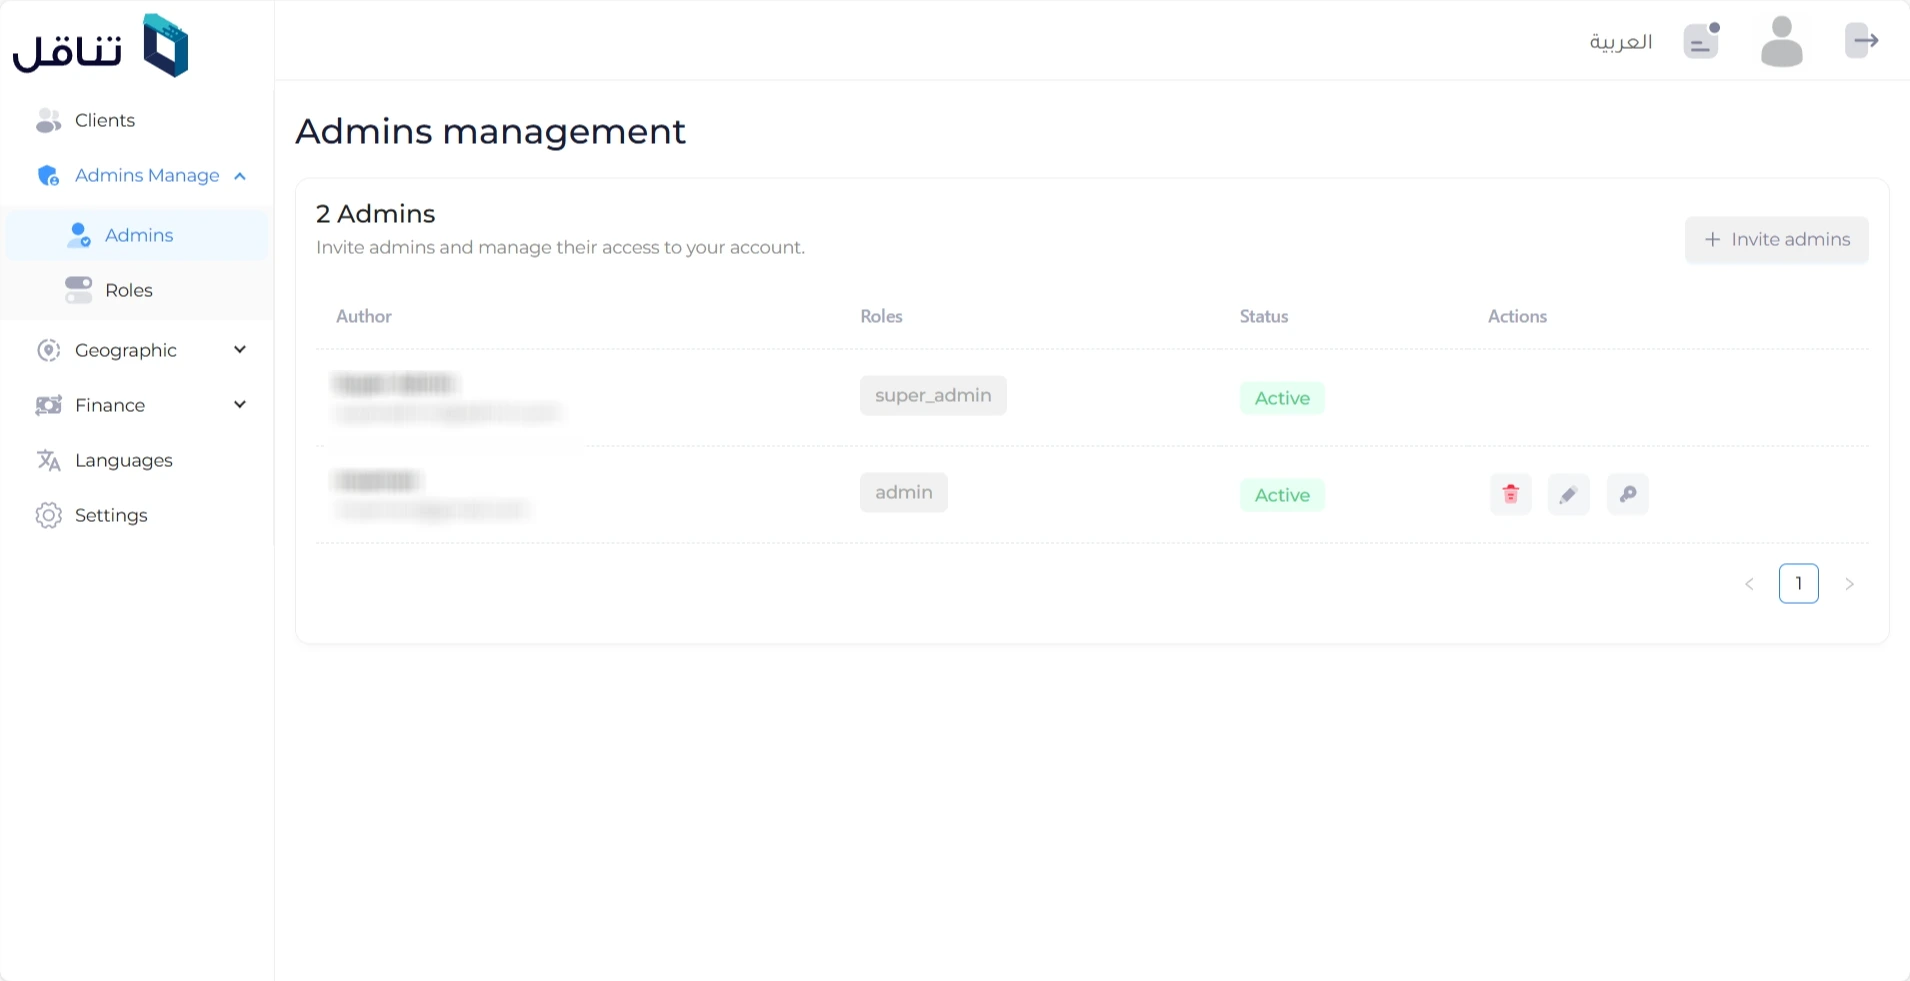Click the Invite admins button
The width and height of the screenshot is (1910, 981).
point(1776,240)
